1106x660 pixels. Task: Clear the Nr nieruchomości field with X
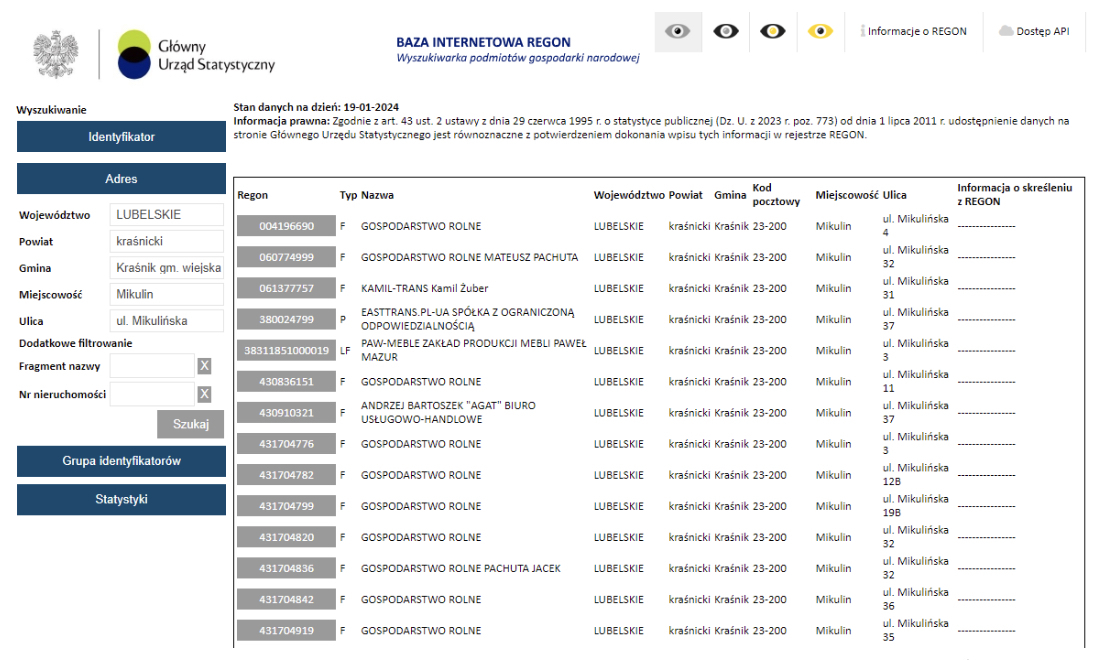[x=204, y=394]
